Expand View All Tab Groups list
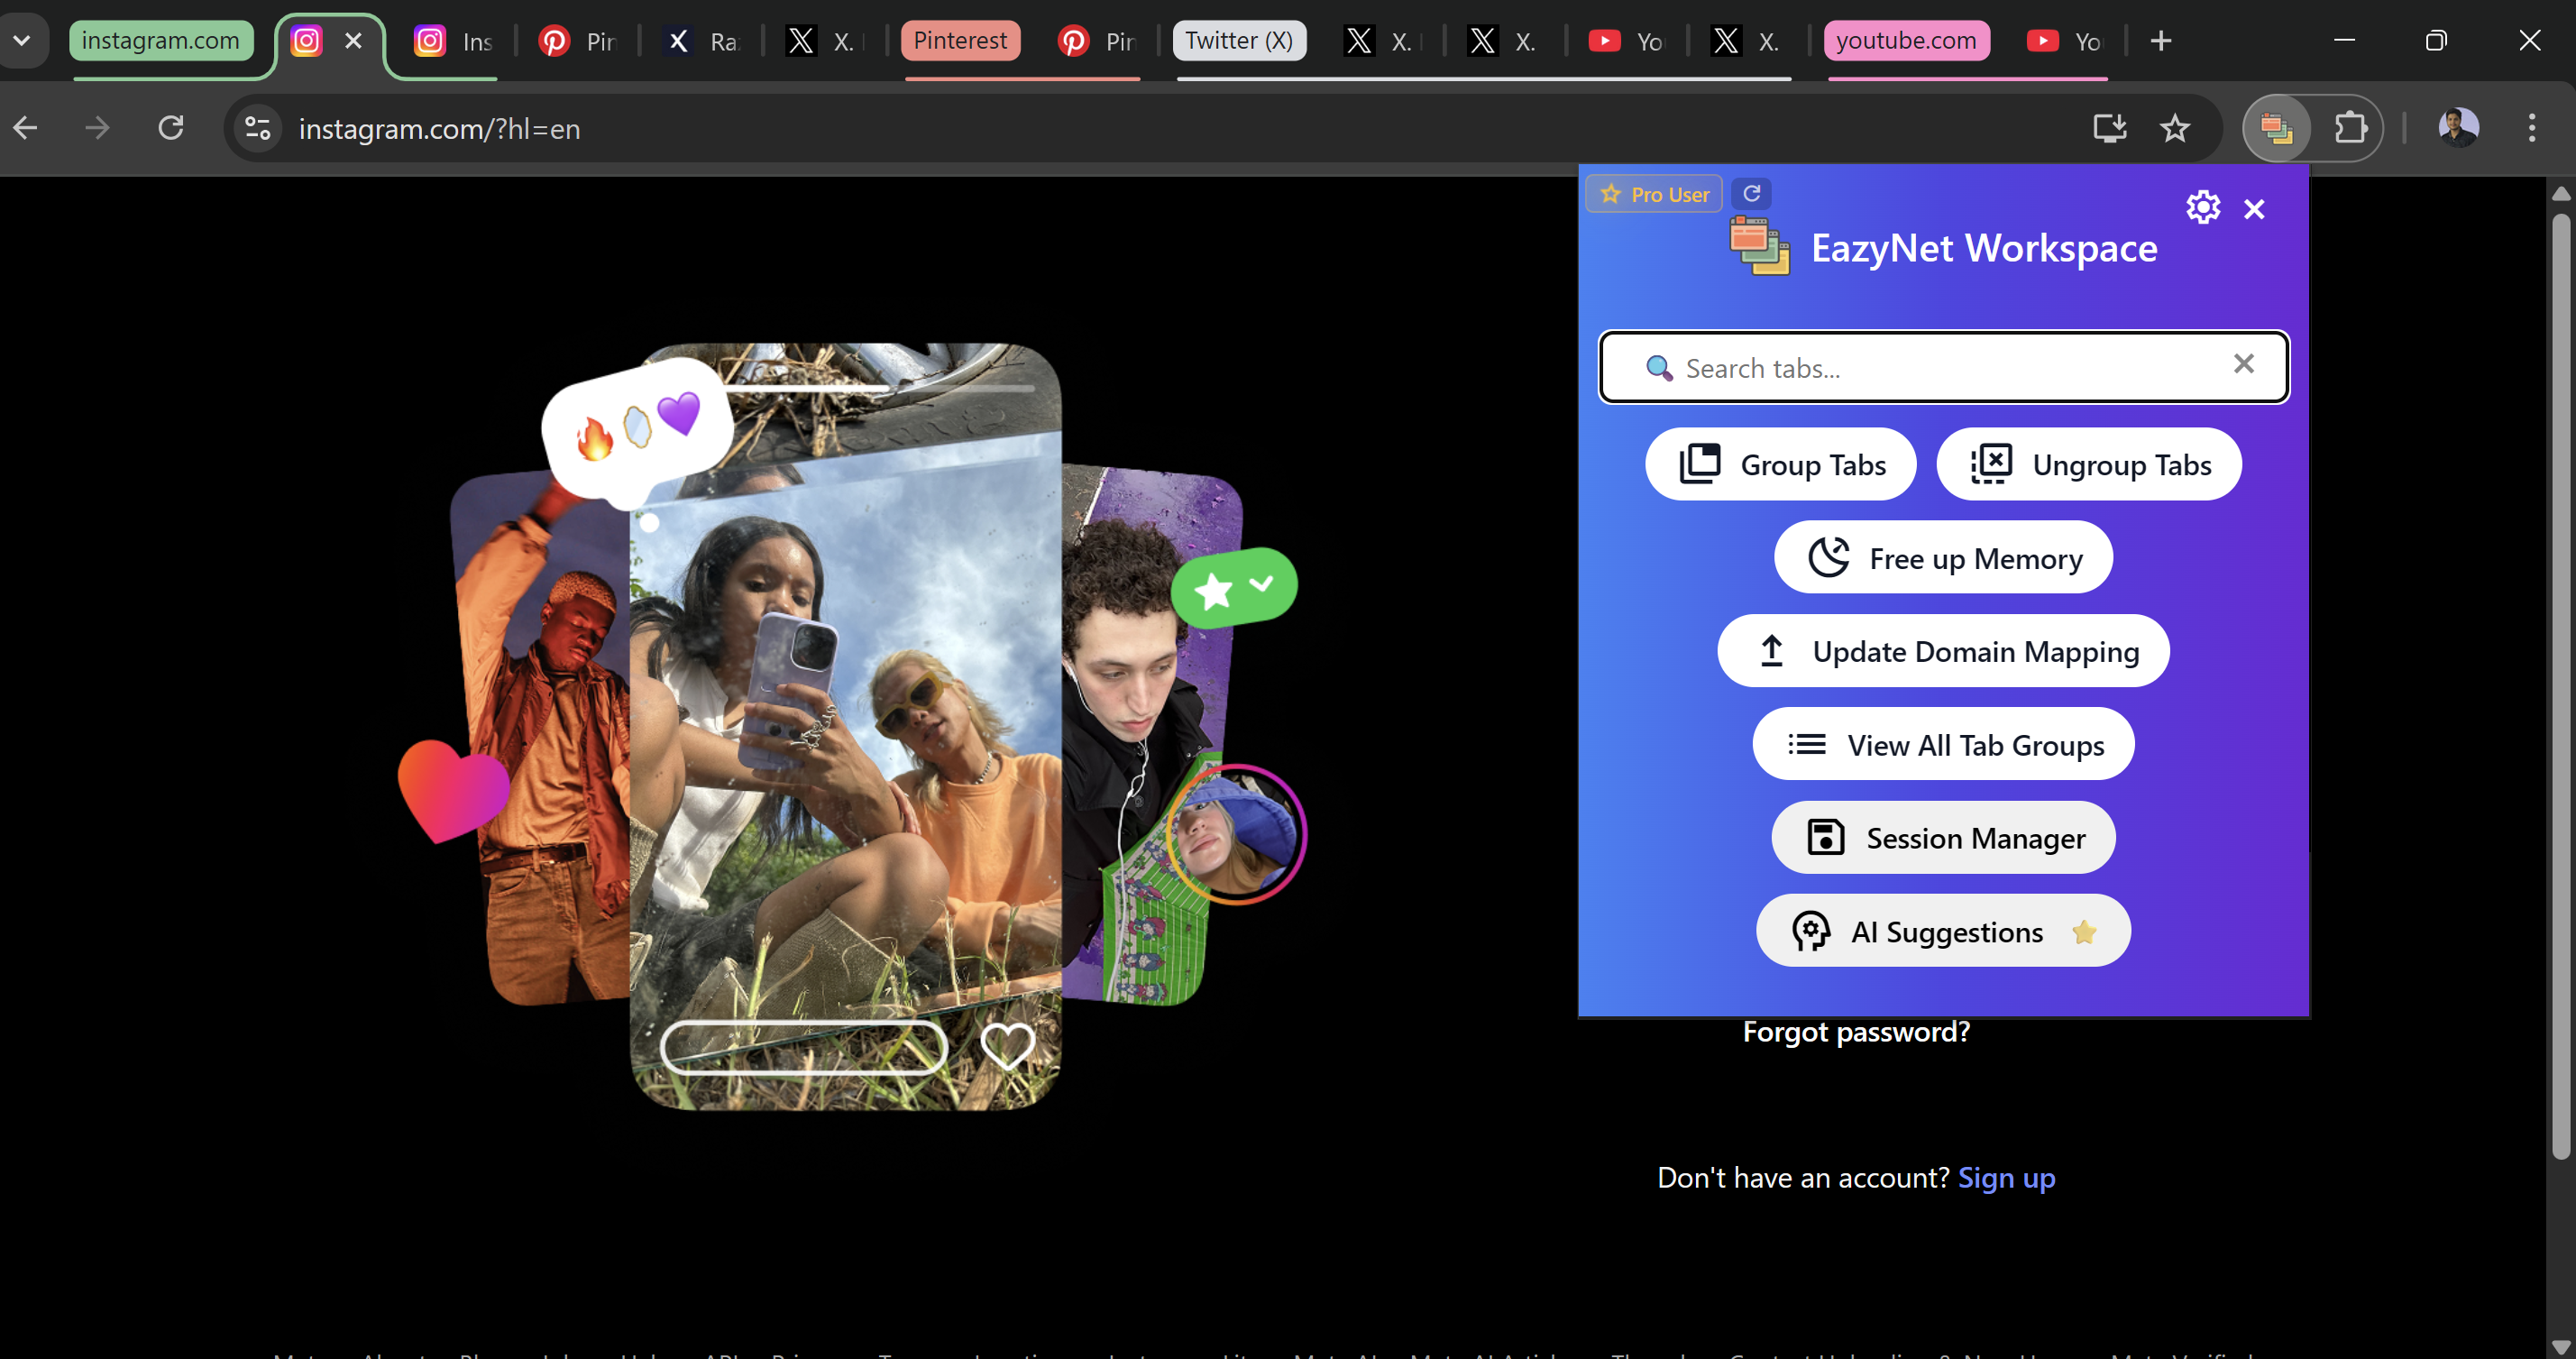The width and height of the screenshot is (2576, 1359). [x=1942, y=744]
